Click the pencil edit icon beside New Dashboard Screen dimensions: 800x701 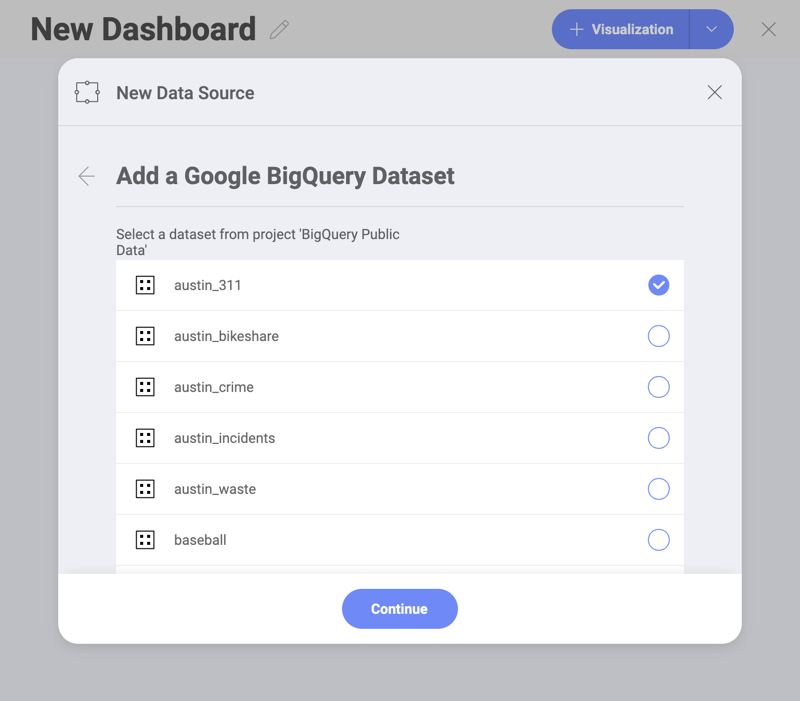[x=279, y=30]
